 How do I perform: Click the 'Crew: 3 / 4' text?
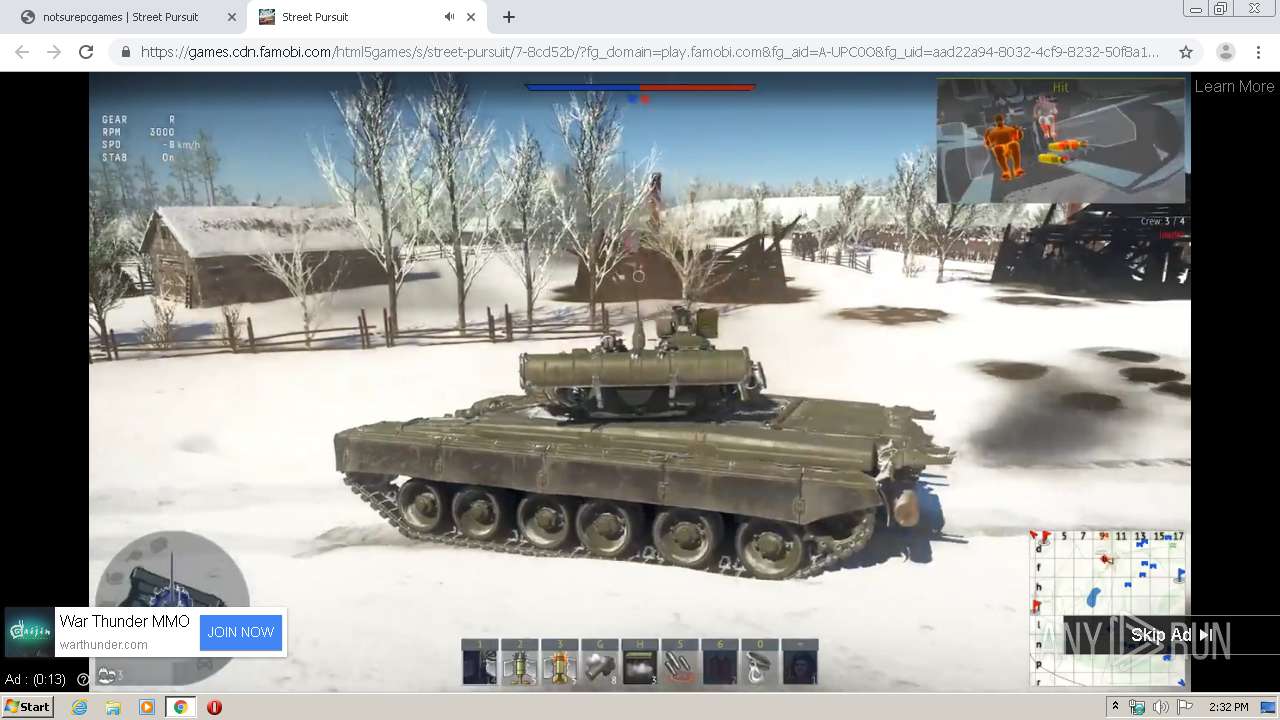coord(1162,221)
